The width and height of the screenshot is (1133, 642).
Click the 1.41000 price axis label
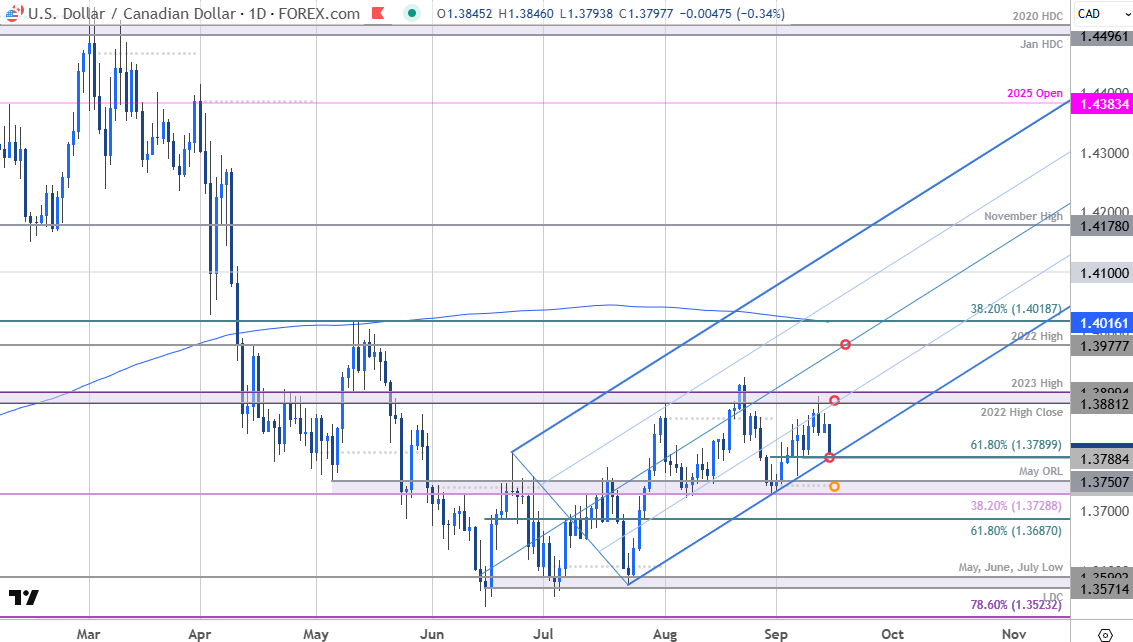(x=1102, y=273)
